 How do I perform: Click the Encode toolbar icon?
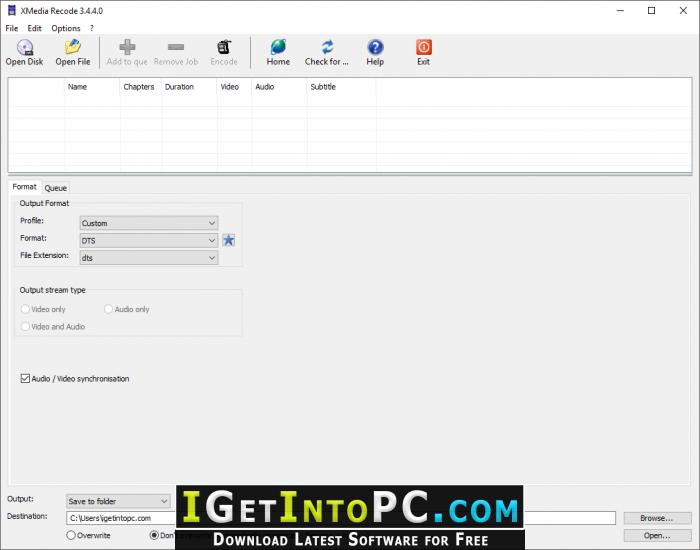point(224,47)
